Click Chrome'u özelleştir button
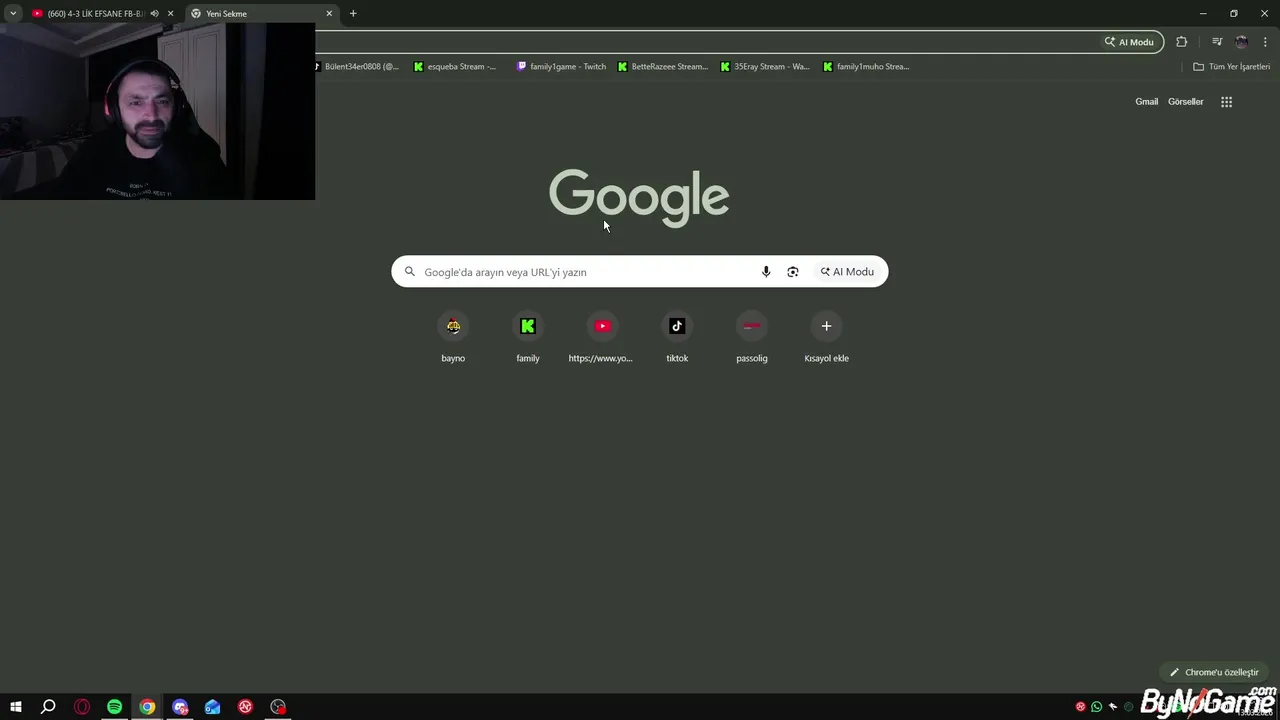Image resolution: width=1280 pixels, height=720 pixels. (x=1214, y=672)
